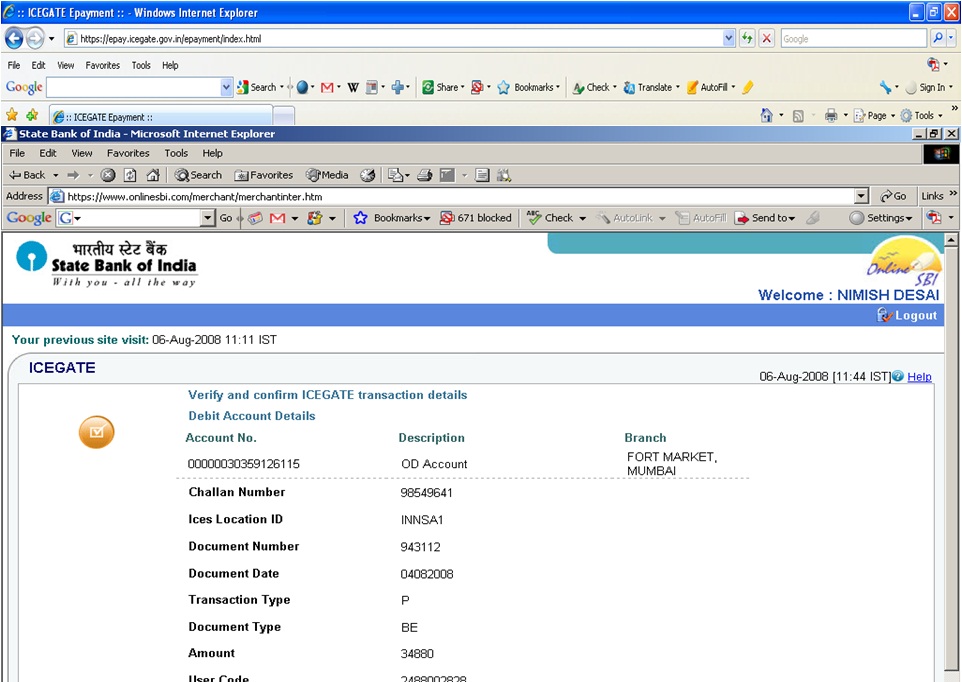The height and width of the screenshot is (682, 962).
Task: Open the Send to dropdown in lower toolbar
Action: pyautogui.click(x=765, y=218)
